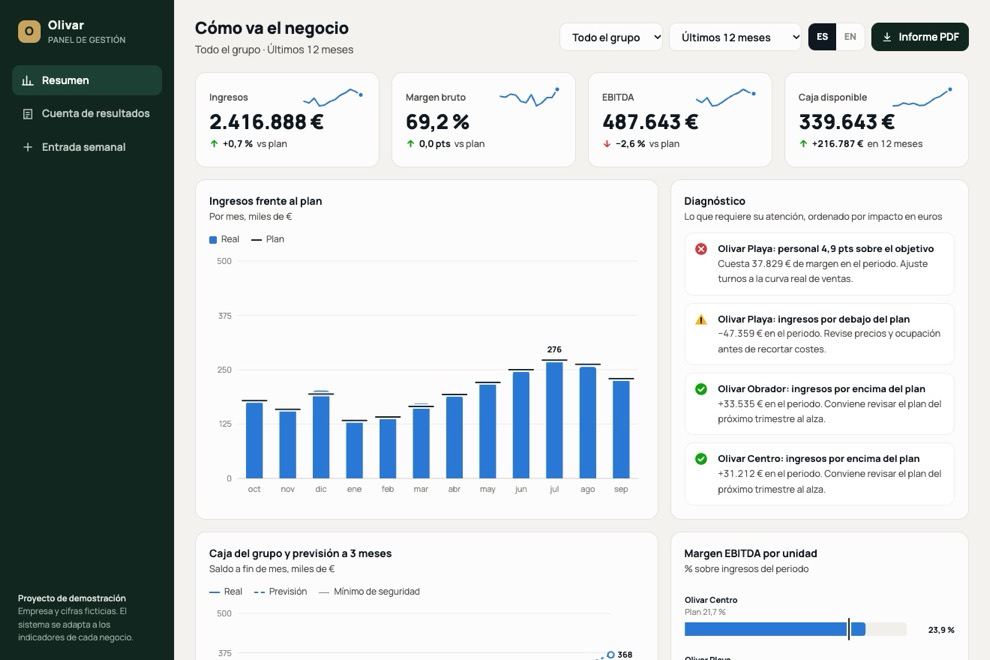The height and width of the screenshot is (660, 990).
Task: Open the Últimos 12 meses period dropdown
Action: tap(736, 37)
